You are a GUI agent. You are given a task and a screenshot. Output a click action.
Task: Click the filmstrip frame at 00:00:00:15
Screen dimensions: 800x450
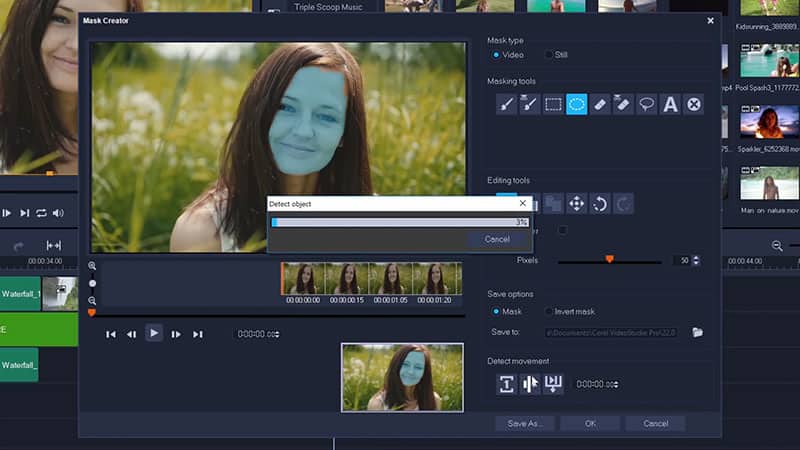347,279
